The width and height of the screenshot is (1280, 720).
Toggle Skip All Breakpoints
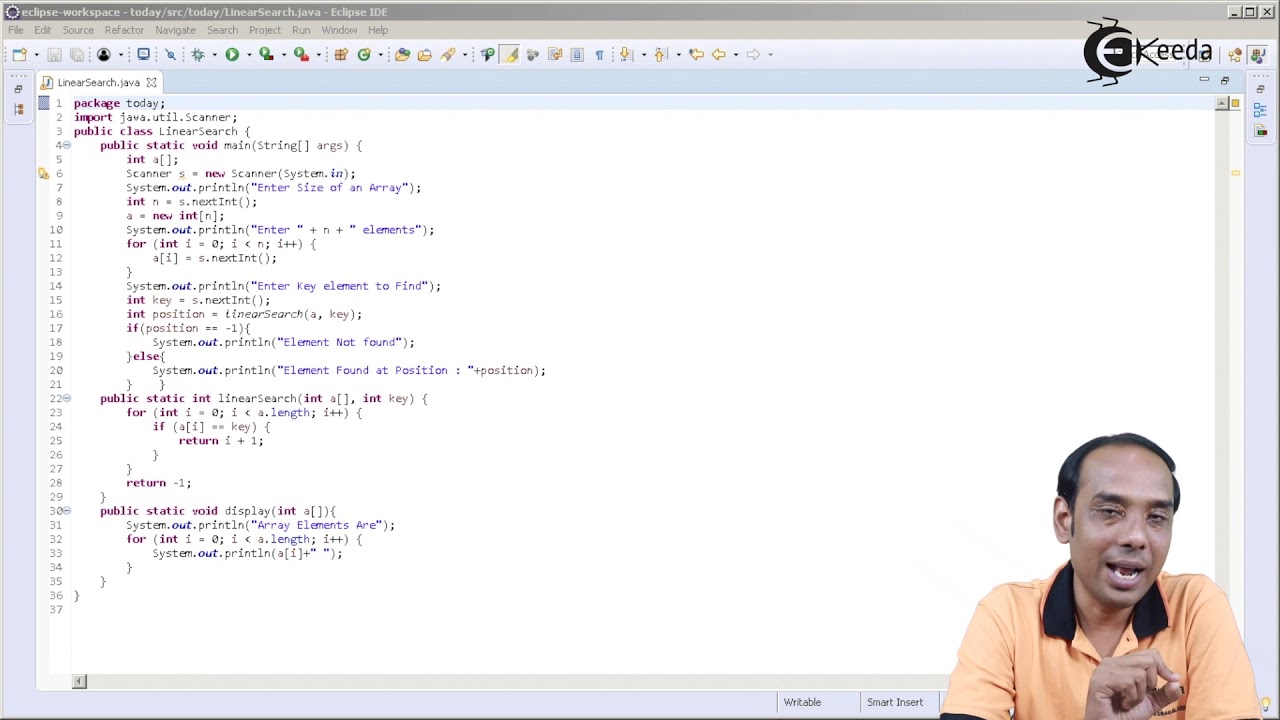(170, 55)
